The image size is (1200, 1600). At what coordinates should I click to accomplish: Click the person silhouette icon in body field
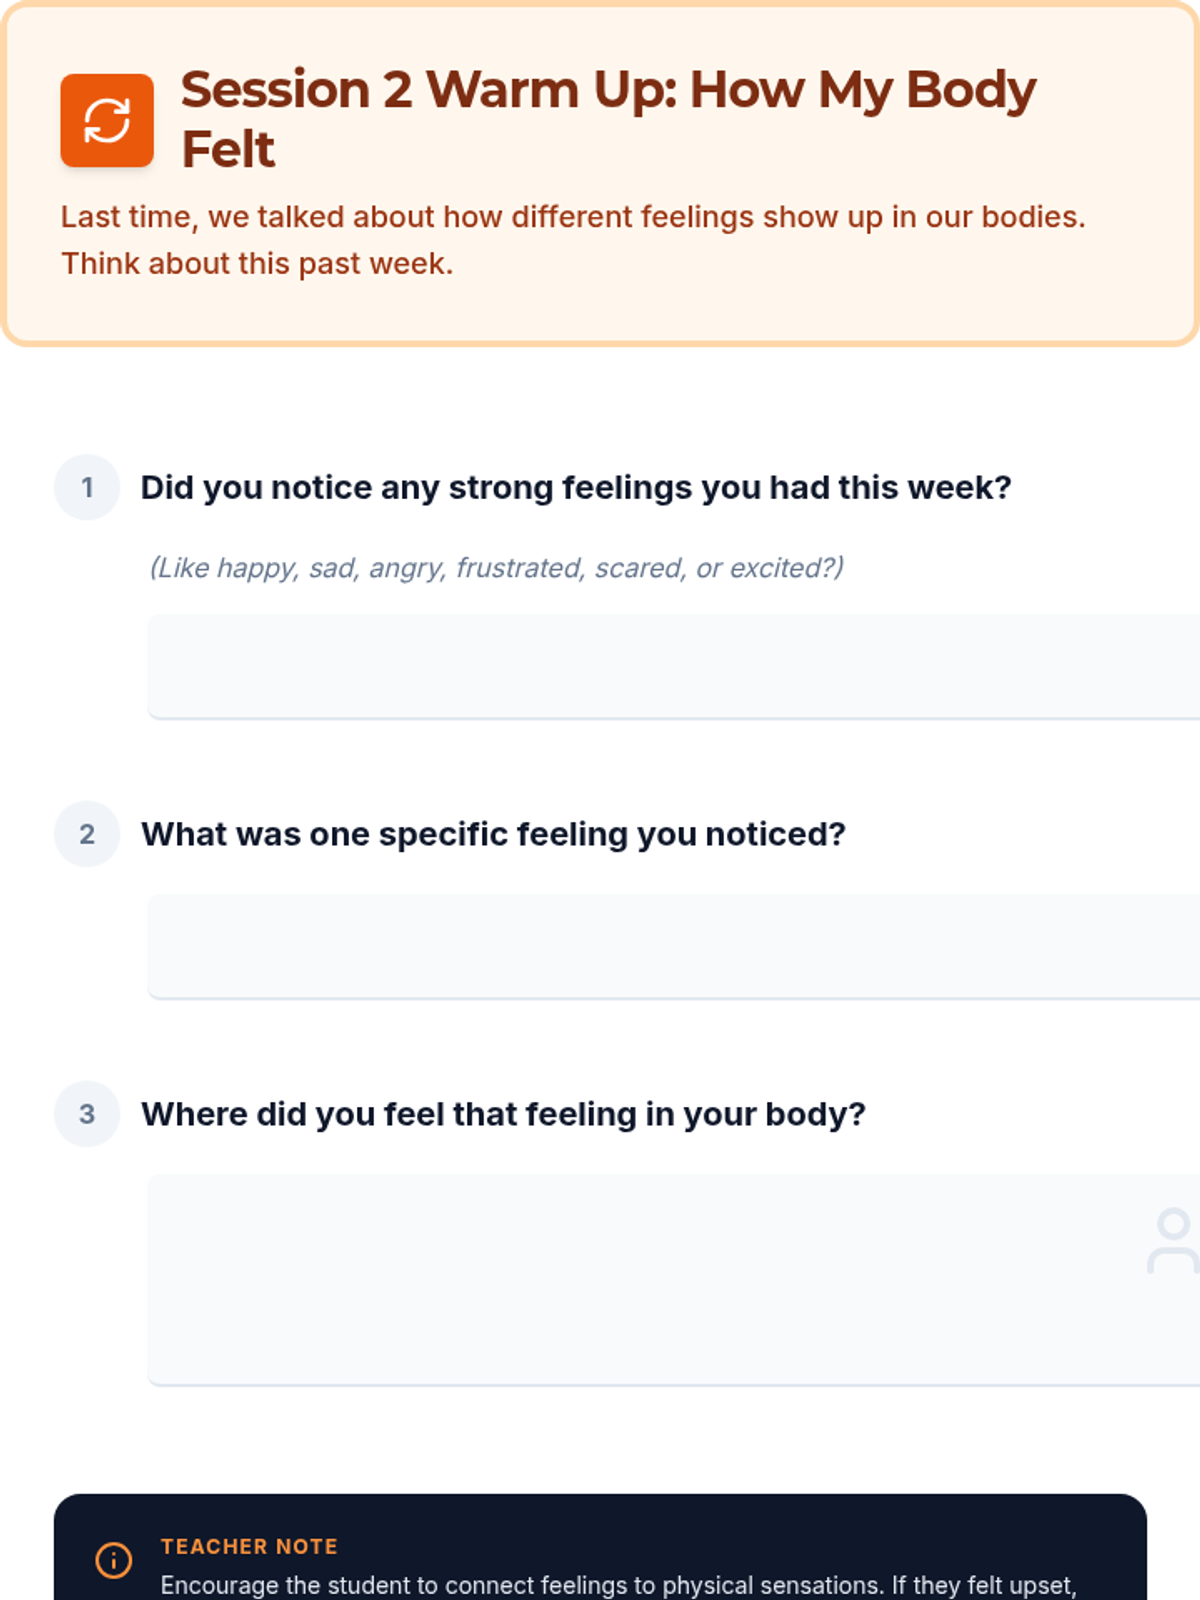1172,1240
